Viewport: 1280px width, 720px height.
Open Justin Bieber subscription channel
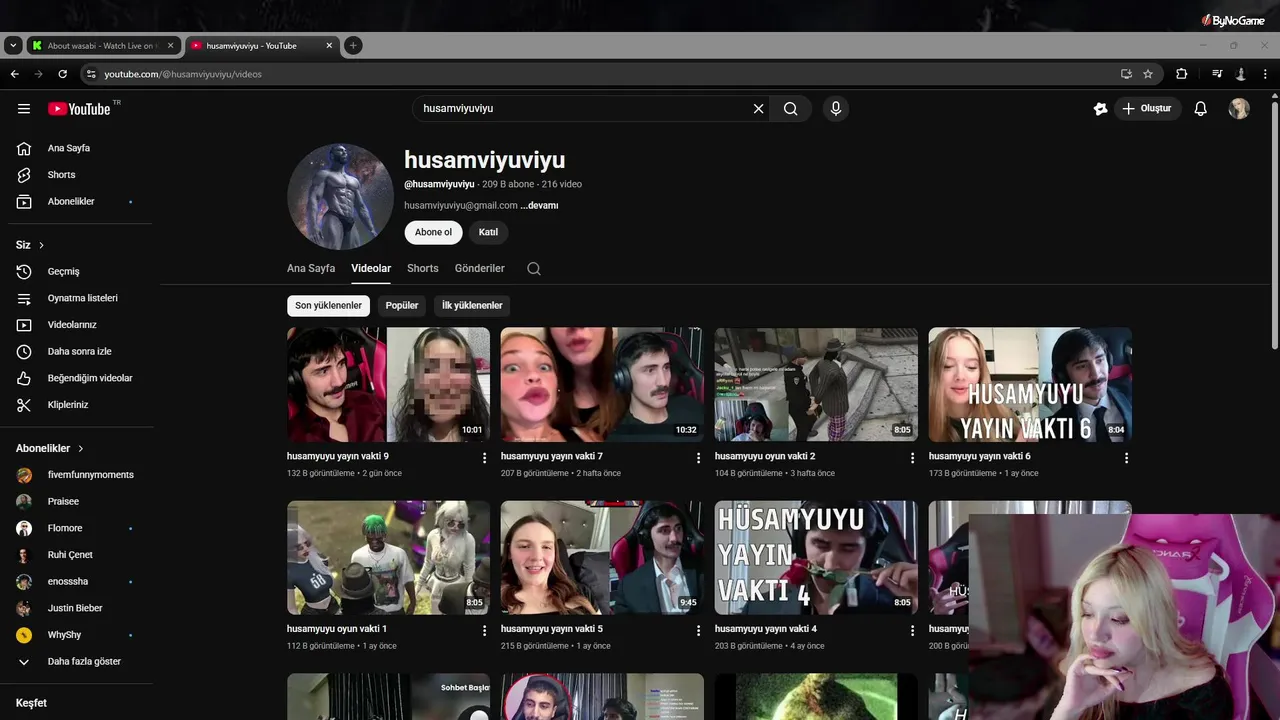coord(77,608)
